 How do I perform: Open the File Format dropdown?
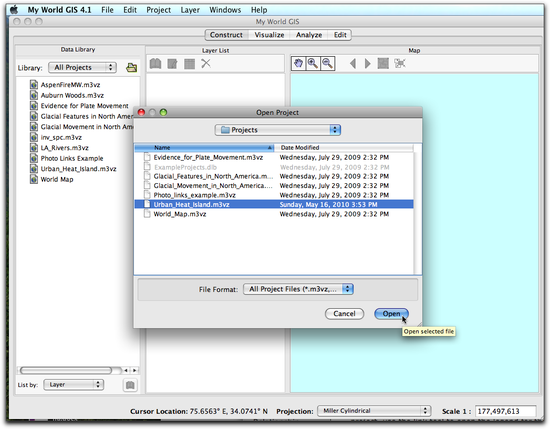click(x=298, y=289)
